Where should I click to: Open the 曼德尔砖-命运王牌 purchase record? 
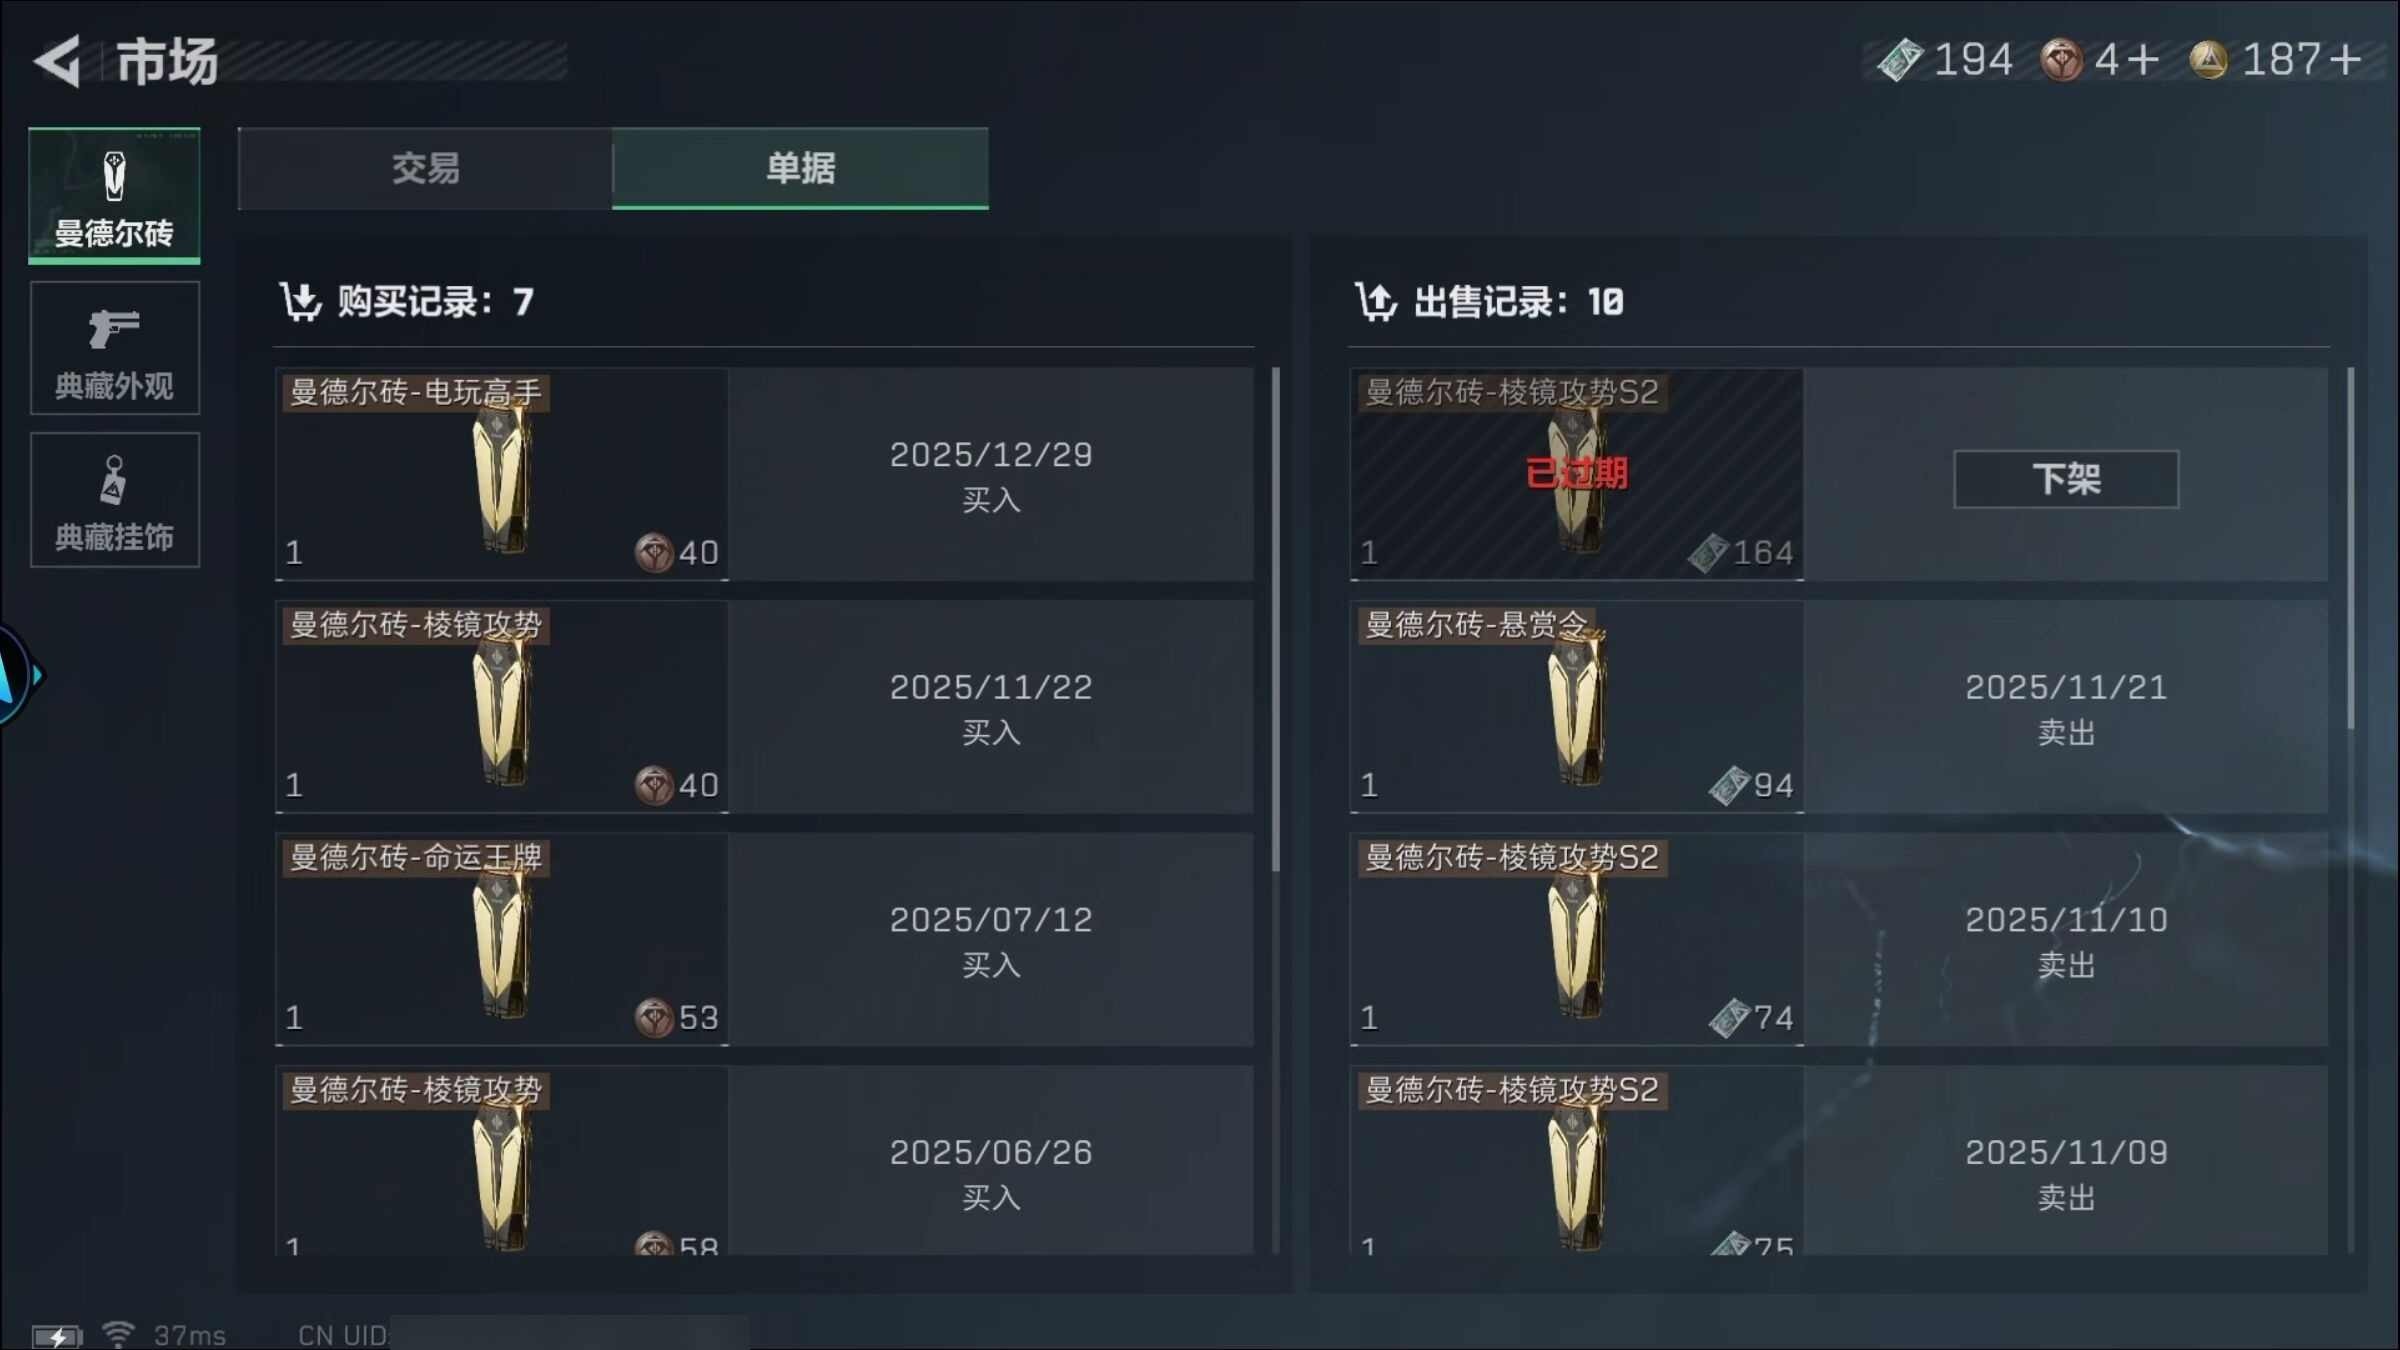click(765, 939)
